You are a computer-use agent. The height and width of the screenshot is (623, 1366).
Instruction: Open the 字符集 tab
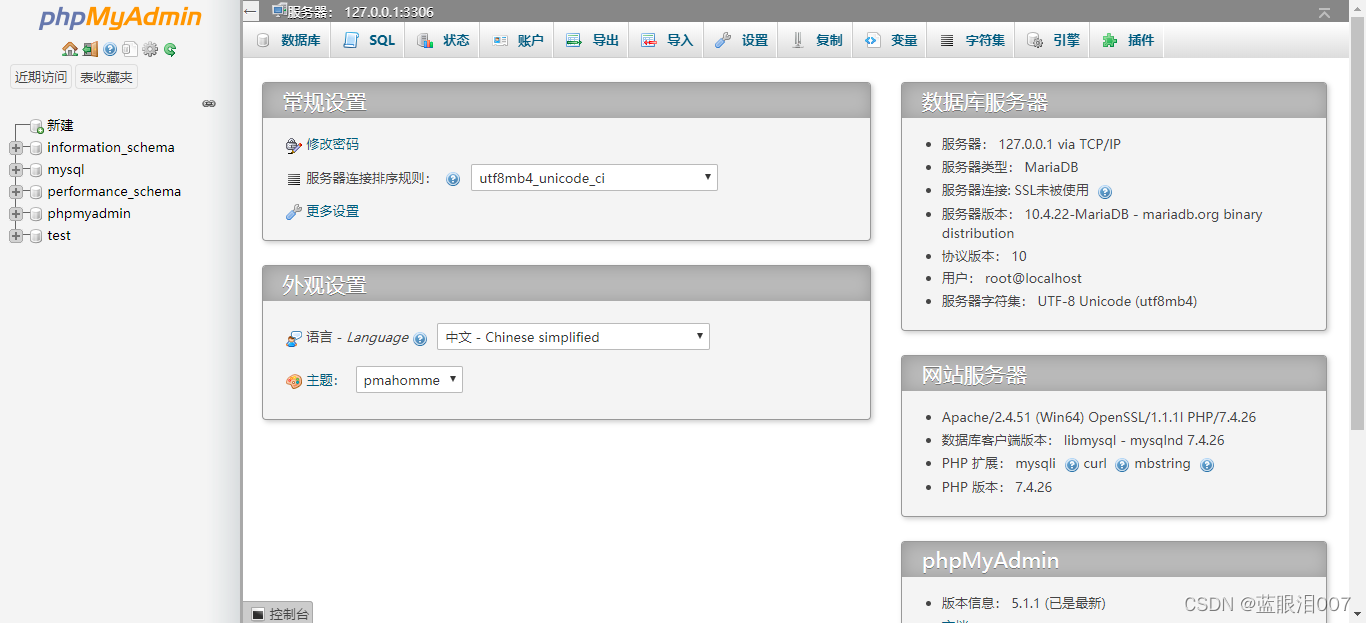pos(971,40)
